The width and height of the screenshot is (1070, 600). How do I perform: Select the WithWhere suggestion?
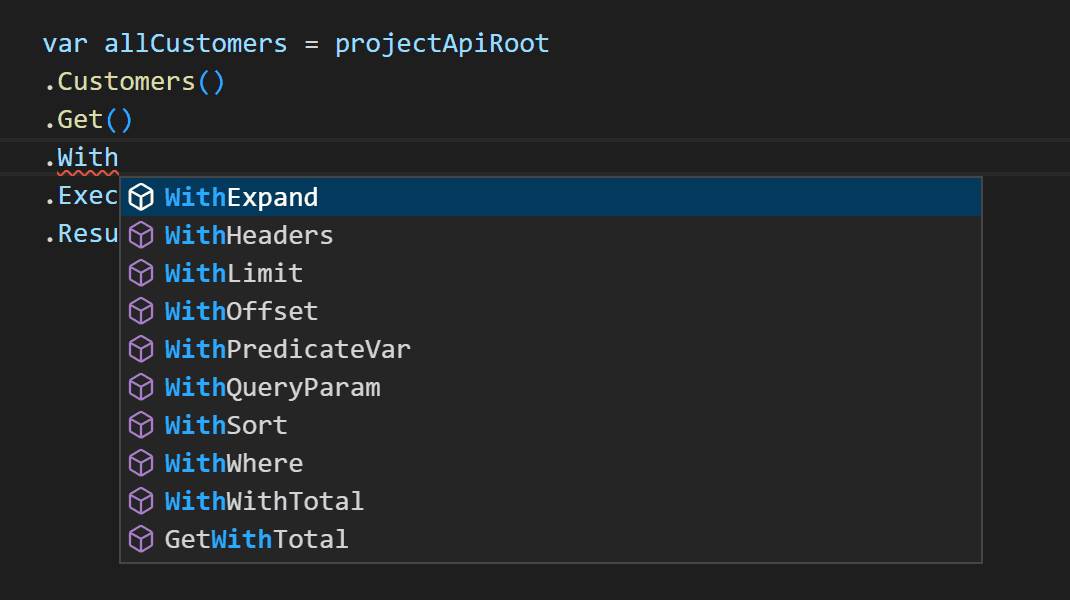pyautogui.click(x=234, y=463)
